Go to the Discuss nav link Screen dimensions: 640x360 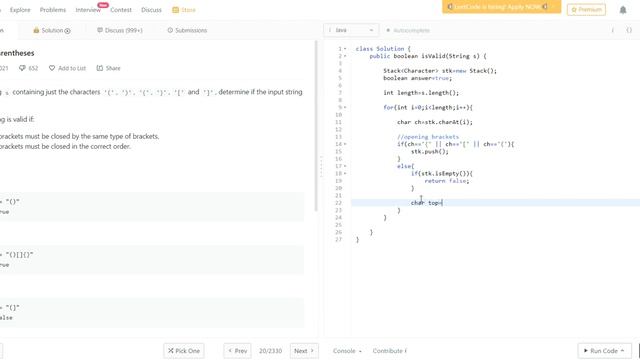point(151,10)
